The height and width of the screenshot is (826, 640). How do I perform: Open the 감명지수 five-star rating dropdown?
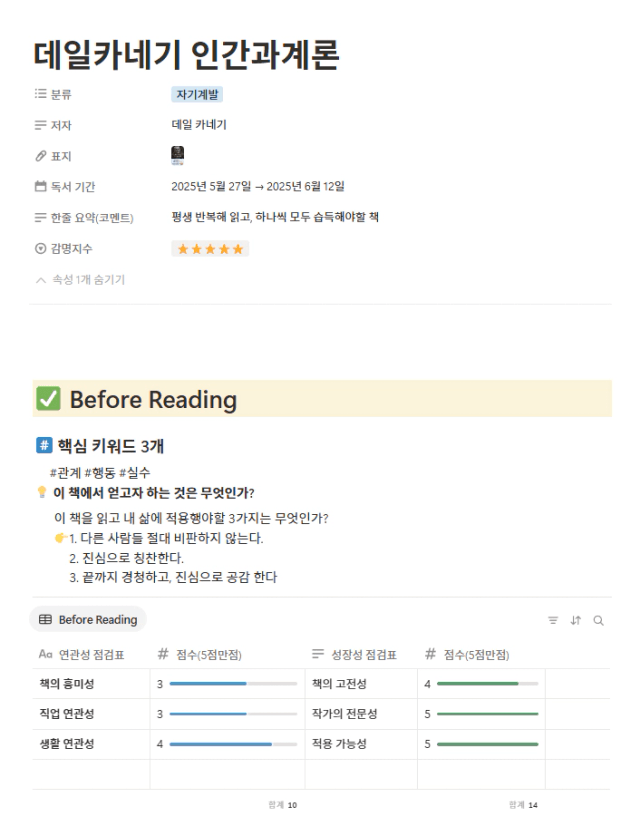(210, 249)
